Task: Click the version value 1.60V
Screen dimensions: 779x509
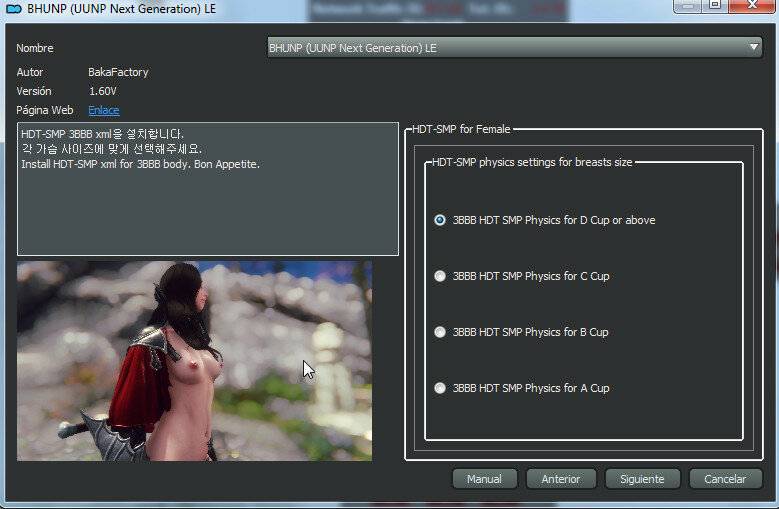Action: [103, 91]
